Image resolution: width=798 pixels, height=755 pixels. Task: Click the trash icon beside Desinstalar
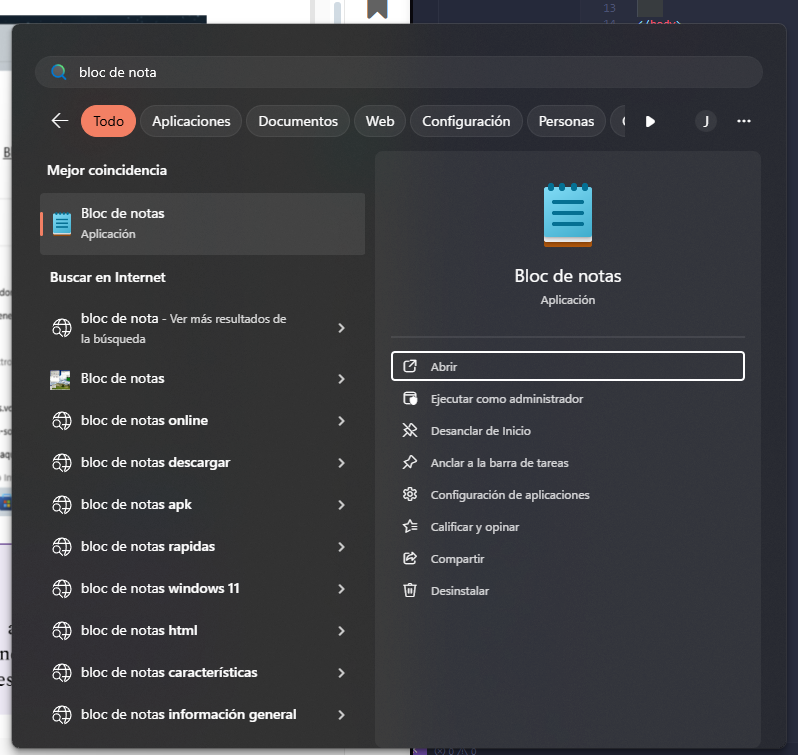coord(410,590)
